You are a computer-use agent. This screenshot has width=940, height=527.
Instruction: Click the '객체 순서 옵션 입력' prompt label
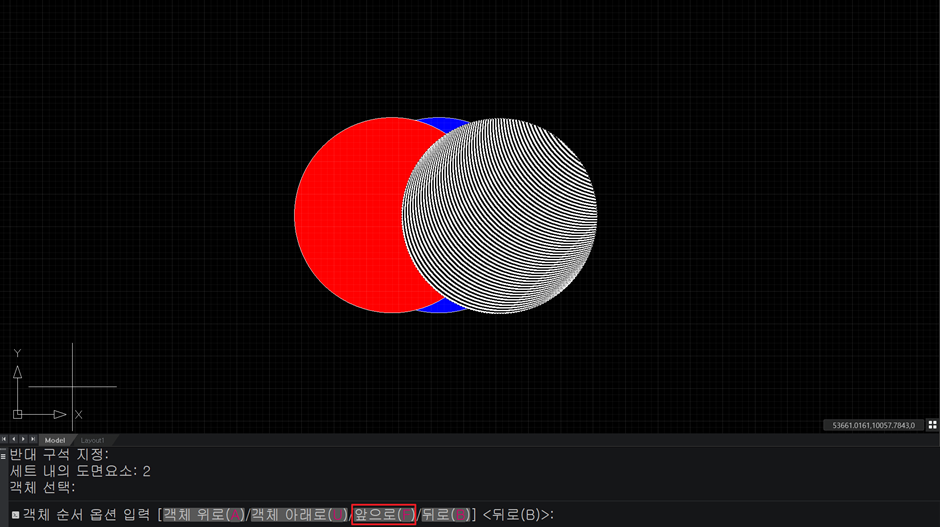87,514
